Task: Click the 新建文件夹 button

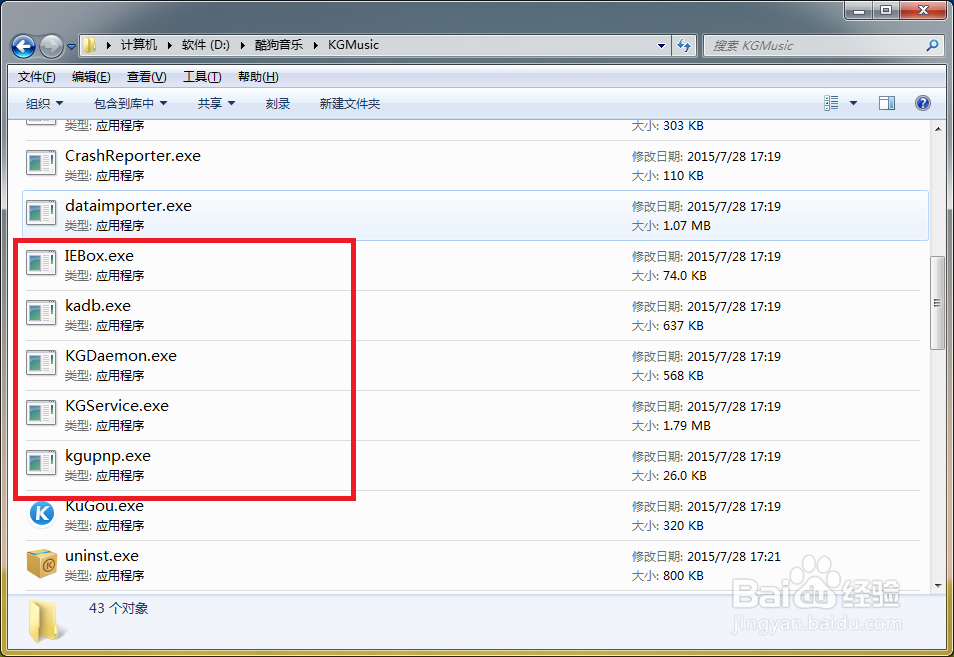Action: [350, 103]
